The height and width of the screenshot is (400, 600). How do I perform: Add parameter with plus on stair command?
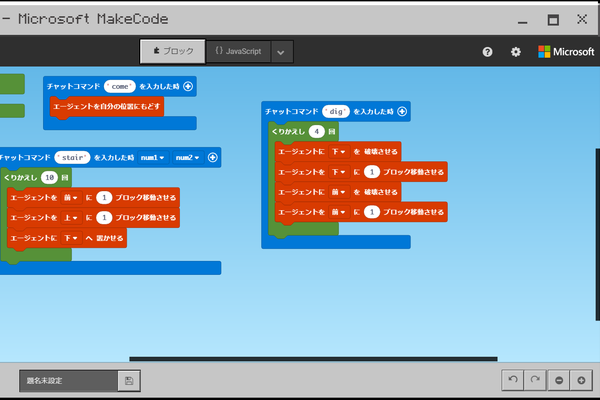pyautogui.click(x=212, y=157)
